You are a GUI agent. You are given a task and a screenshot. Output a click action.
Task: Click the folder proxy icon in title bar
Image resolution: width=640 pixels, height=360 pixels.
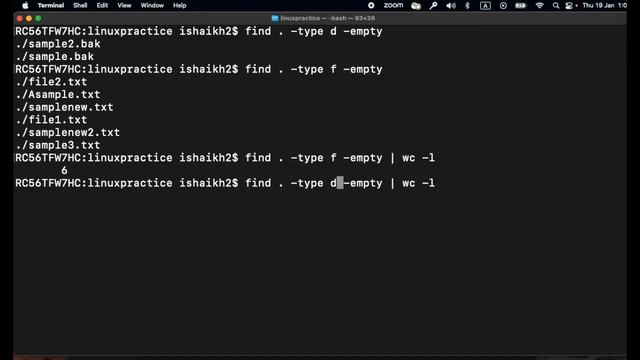[275, 18]
